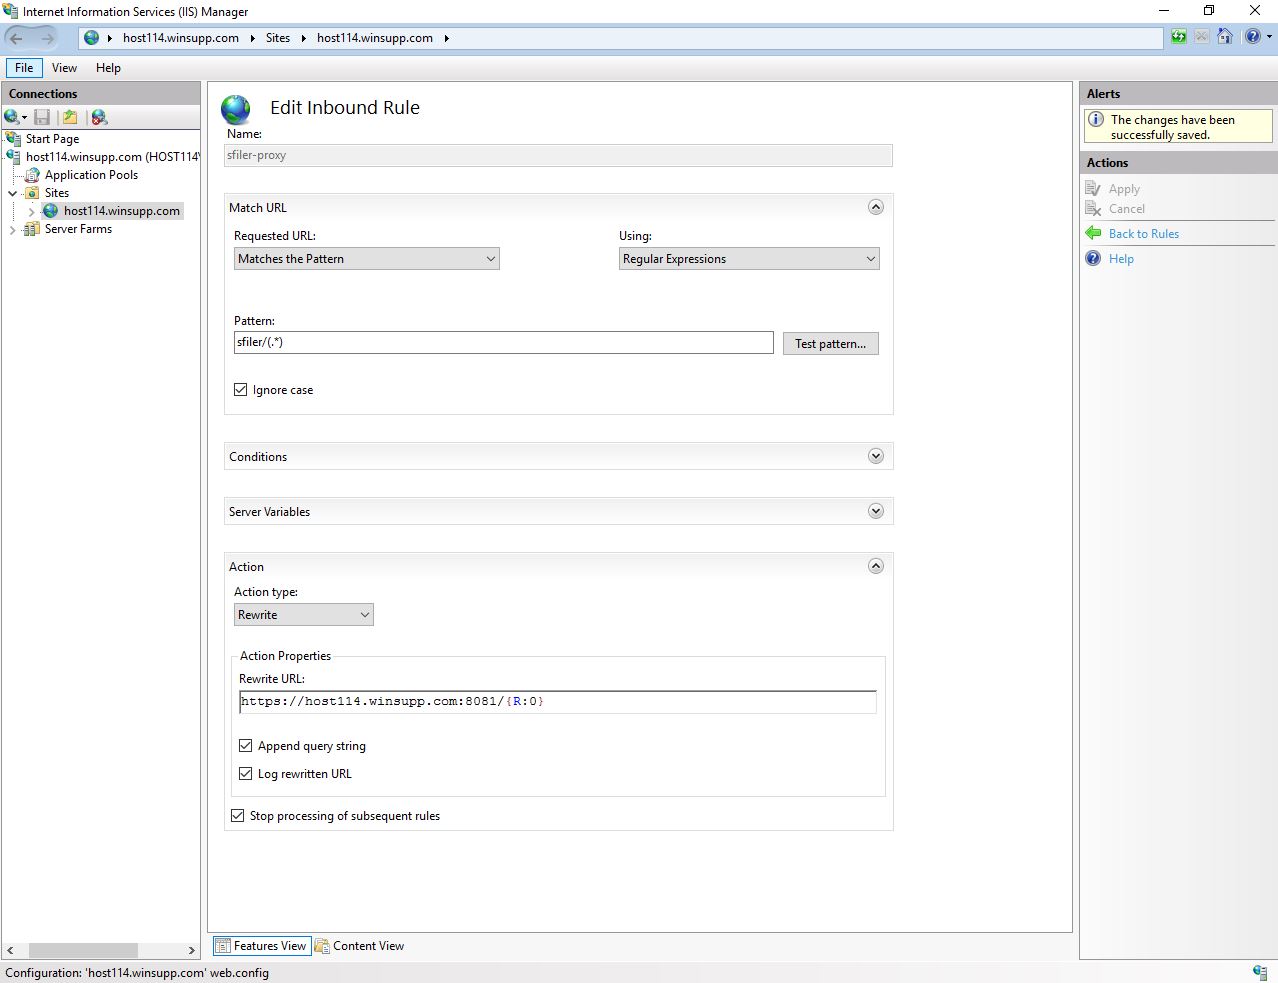Click the Cancel action icon

[1093, 208]
